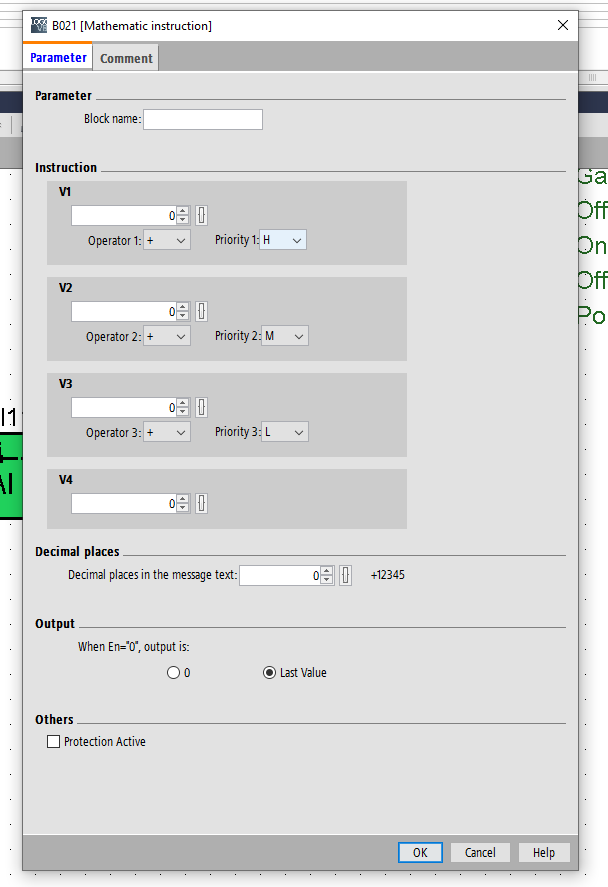Click reference icon next to Decimal places field

pos(346,576)
